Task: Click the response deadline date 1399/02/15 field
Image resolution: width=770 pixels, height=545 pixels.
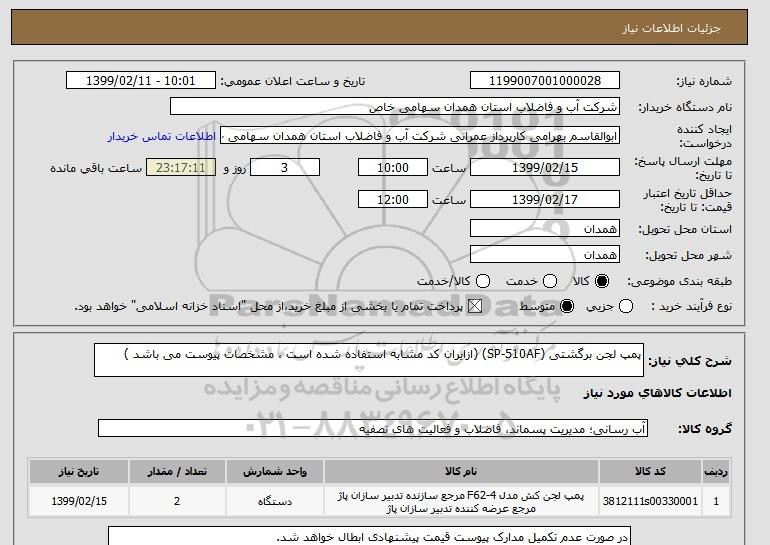Action: pyautogui.click(x=545, y=167)
